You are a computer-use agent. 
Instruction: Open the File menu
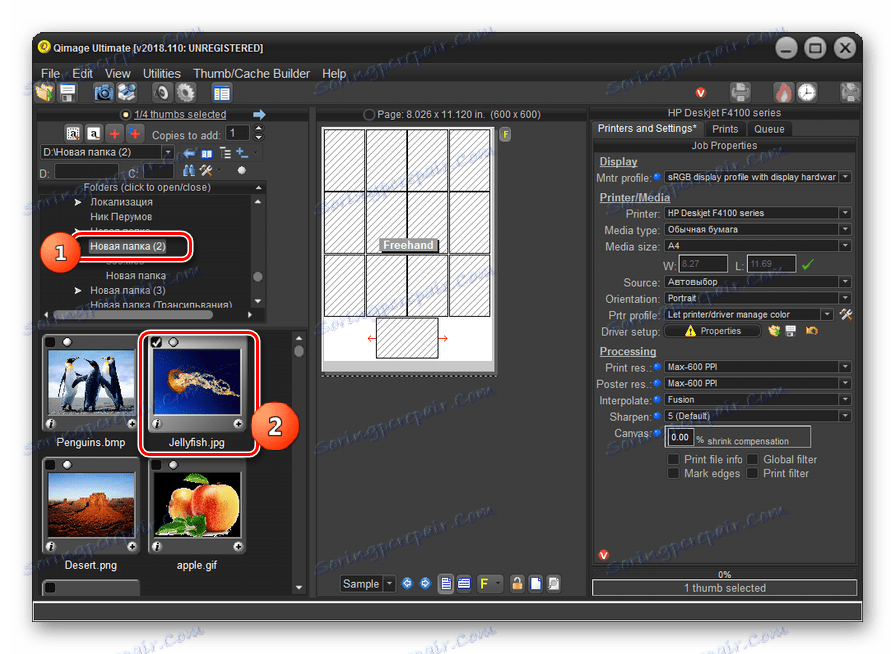pyautogui.click(x=50, y=74)
